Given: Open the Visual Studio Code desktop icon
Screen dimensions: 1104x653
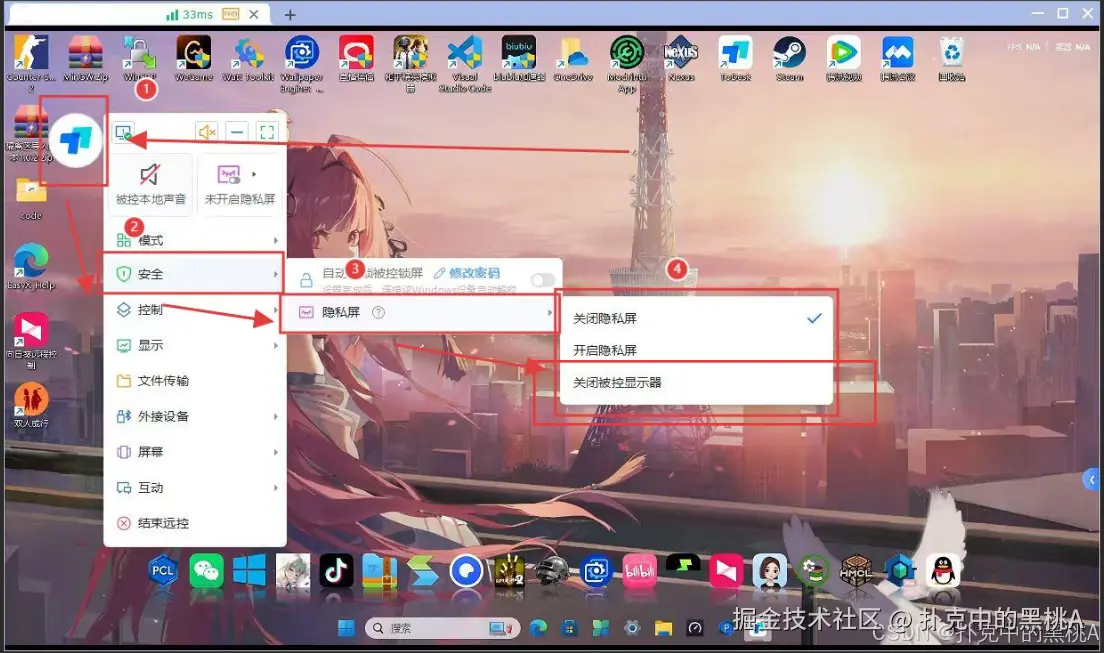Looking at the screenshot, I should coord(465,63).
